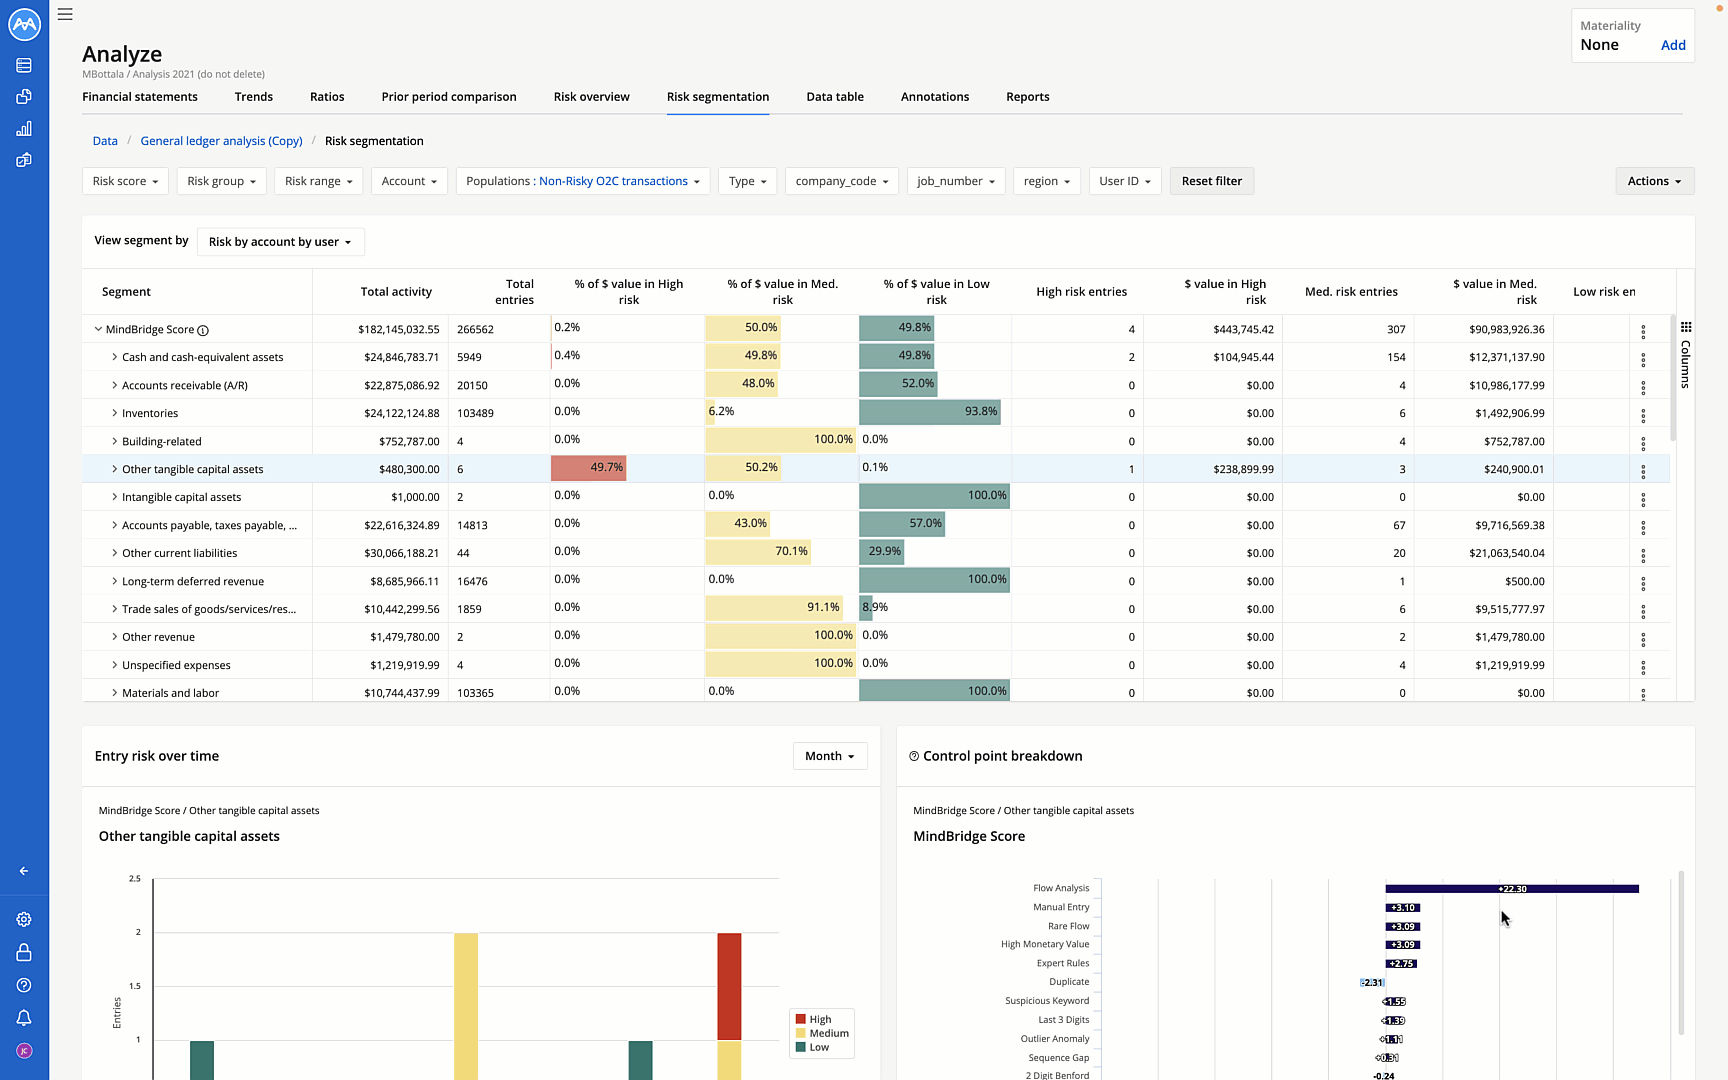
Task: Open the Risk group filter dropdown
Action: [221, 181]
